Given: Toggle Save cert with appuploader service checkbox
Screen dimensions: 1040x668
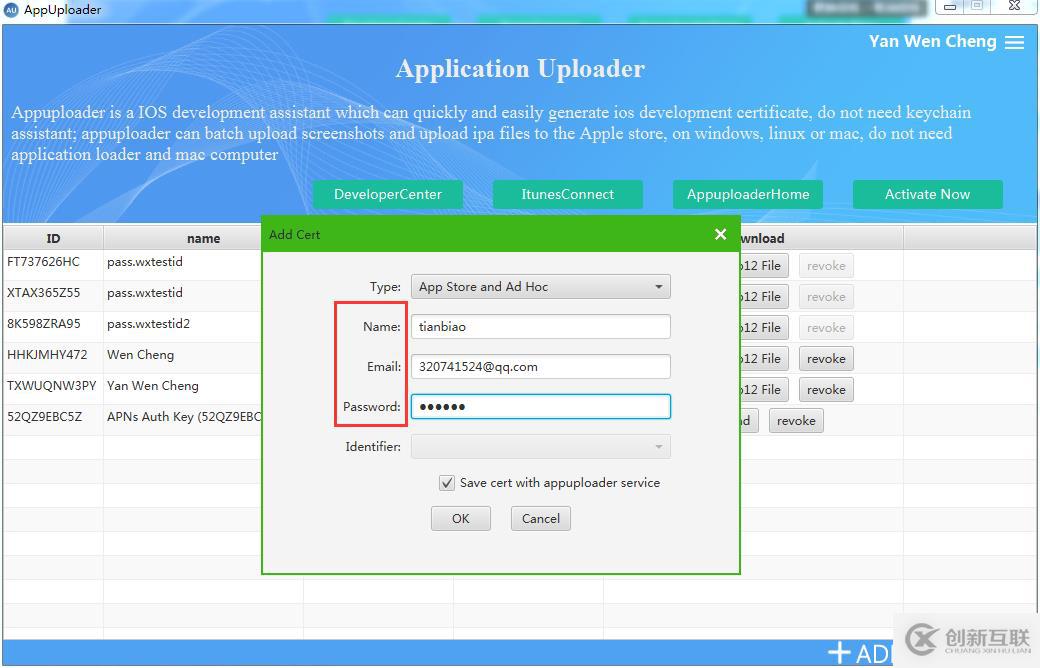Looking at the screenshot, I should click(x=446, y=483).
